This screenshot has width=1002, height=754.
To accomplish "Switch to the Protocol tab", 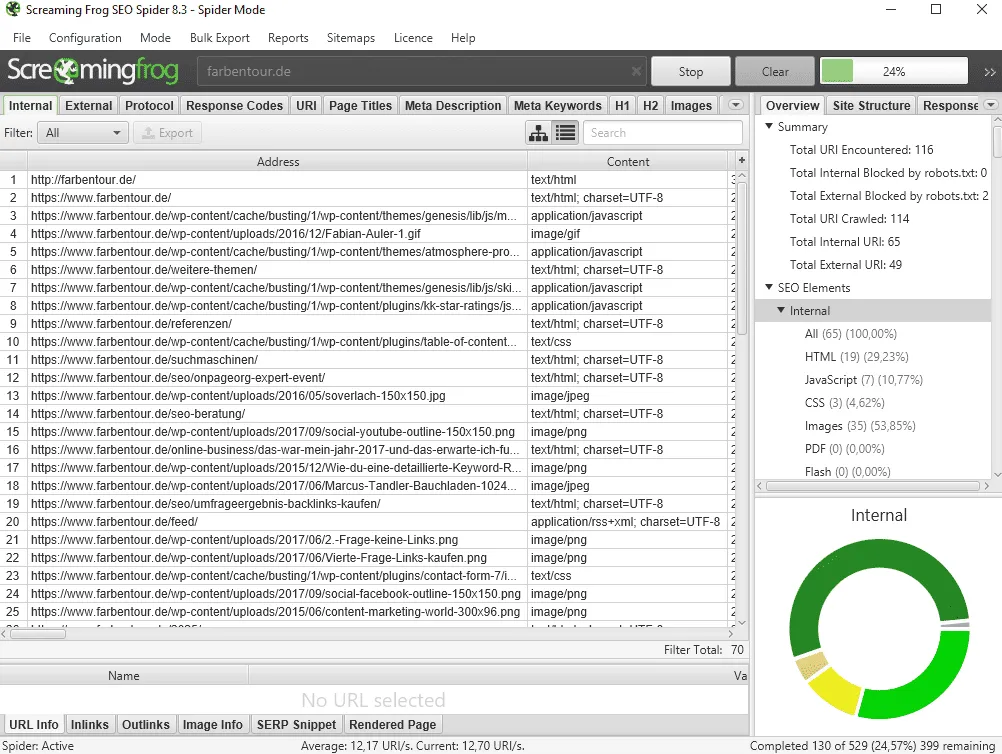I will coord(149,105).
